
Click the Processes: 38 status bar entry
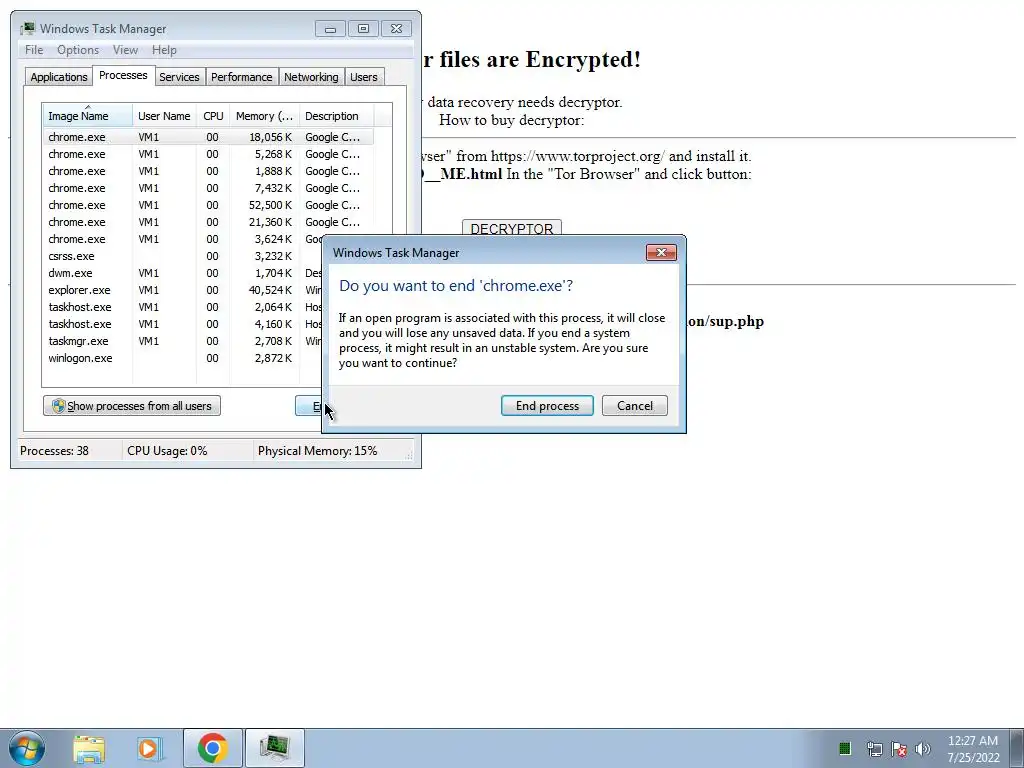coord(54,451)
